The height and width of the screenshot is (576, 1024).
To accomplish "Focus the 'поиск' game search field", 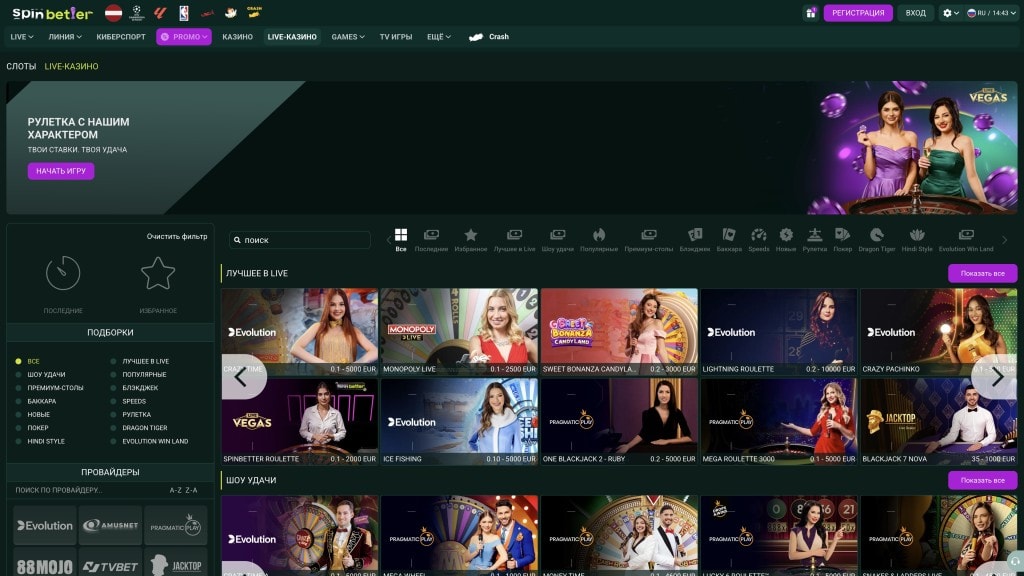I will (300, 240).
